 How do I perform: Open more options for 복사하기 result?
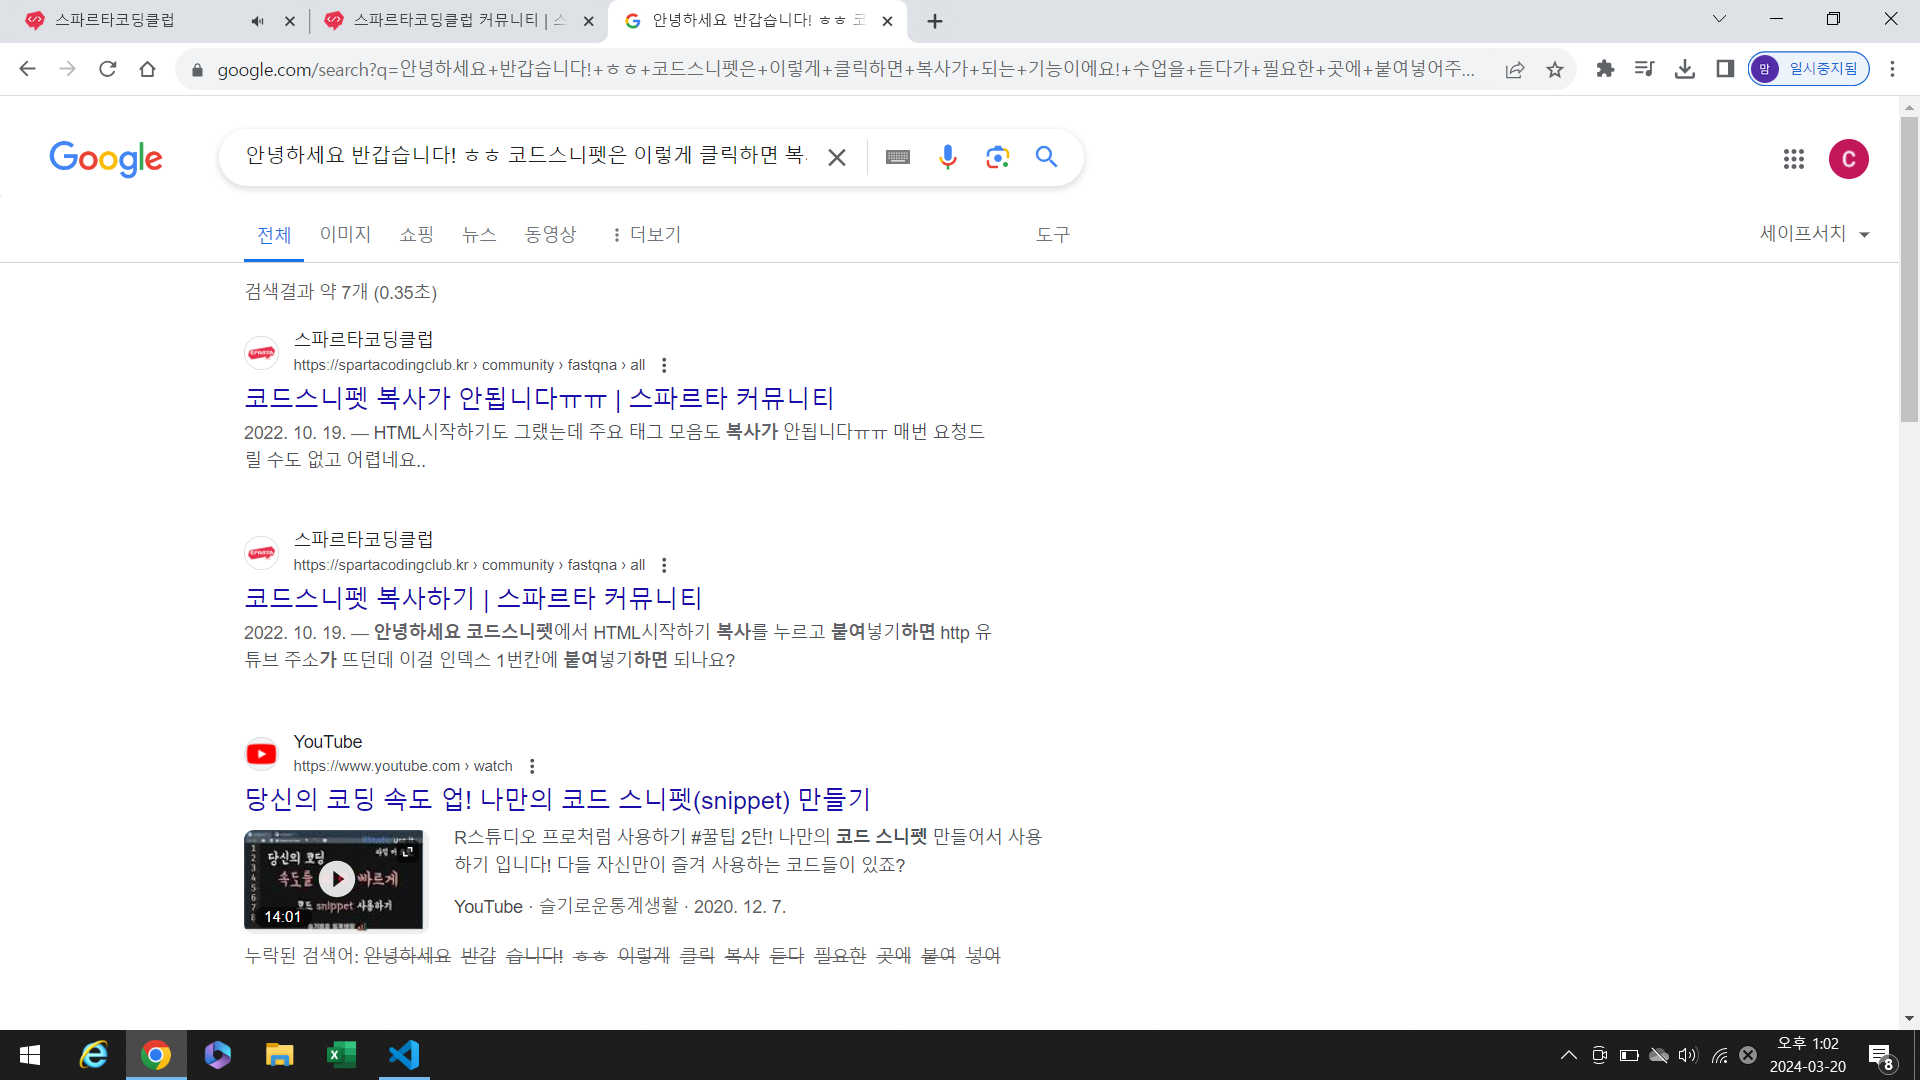(664, 565)
